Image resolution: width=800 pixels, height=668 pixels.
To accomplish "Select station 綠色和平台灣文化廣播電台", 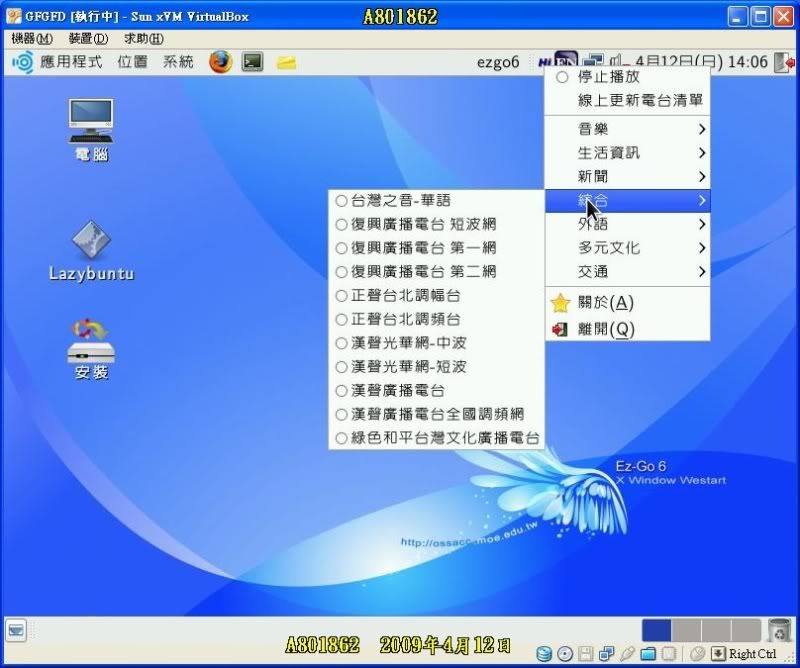I will (436, 438).
